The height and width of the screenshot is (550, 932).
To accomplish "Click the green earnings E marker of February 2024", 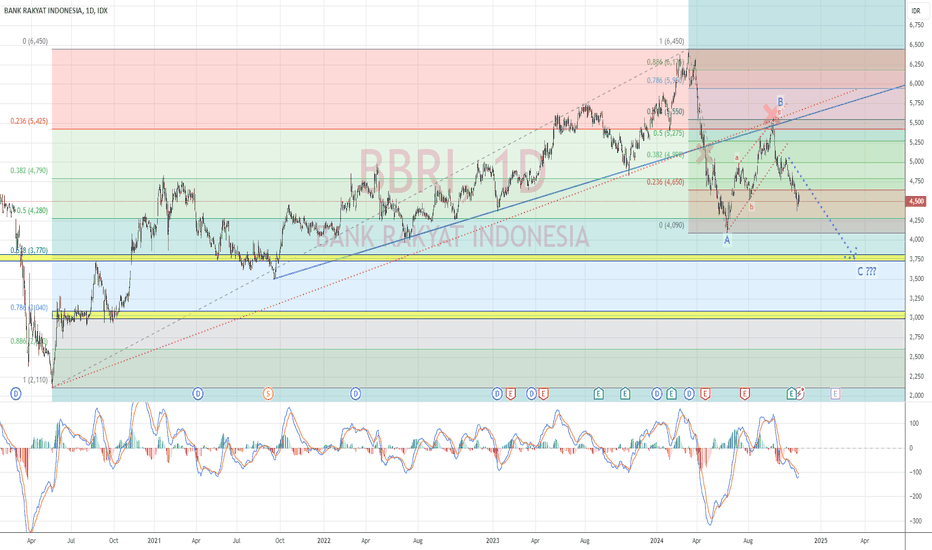I will click(671, 394).
